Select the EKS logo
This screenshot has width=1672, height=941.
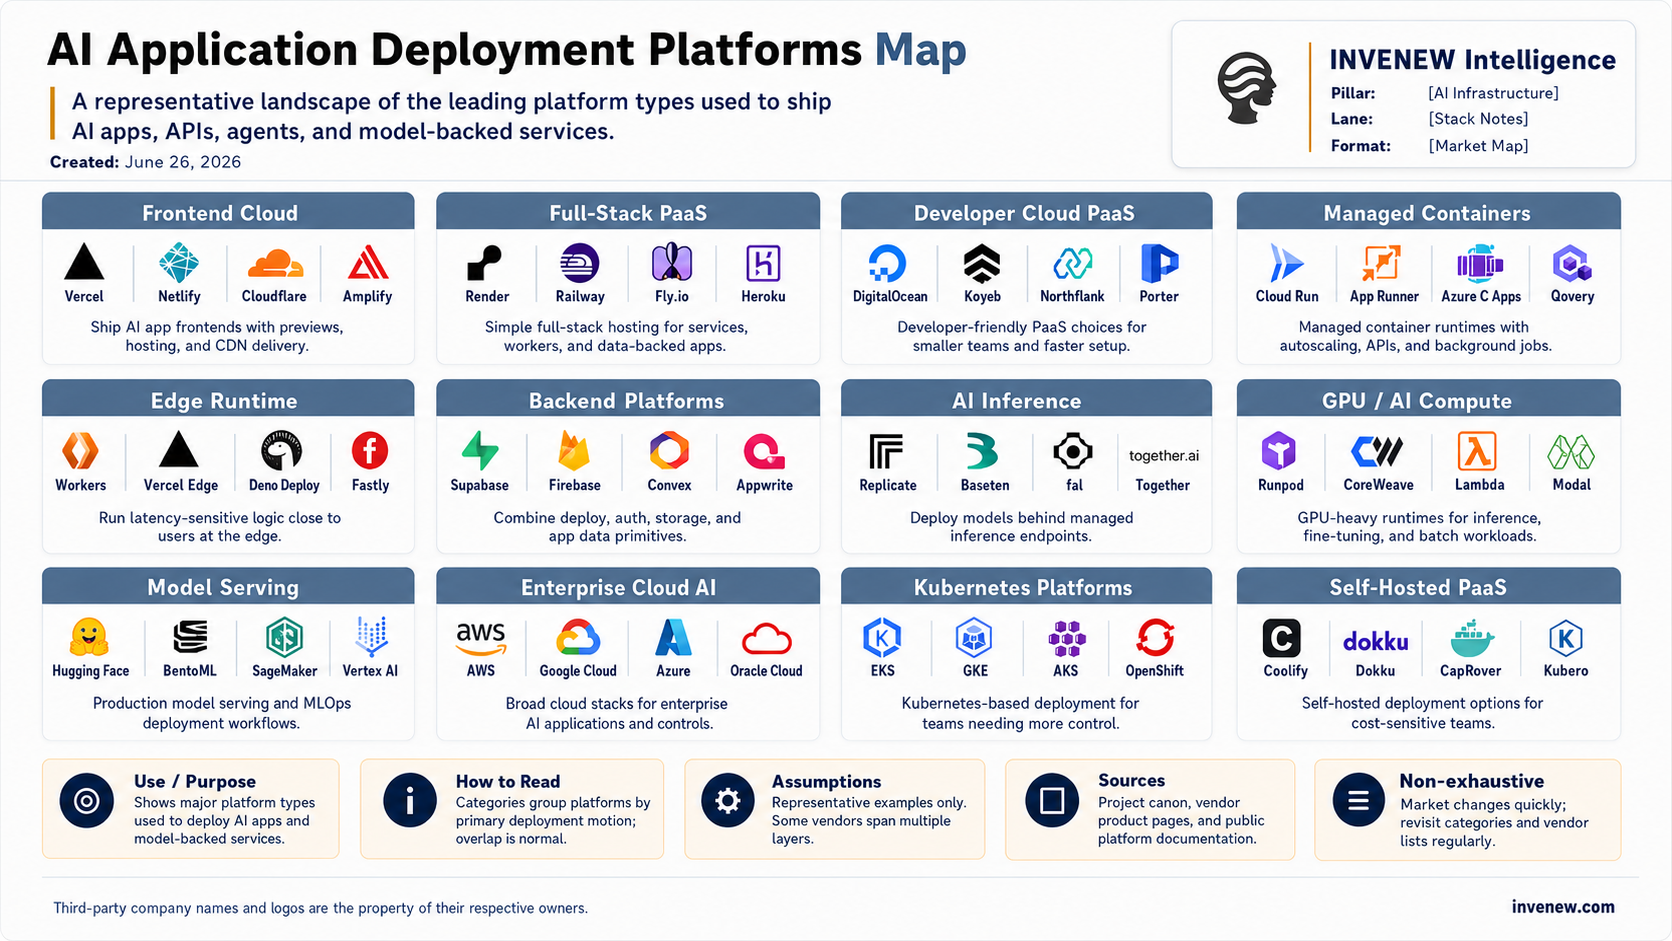[x=882, y=637]
